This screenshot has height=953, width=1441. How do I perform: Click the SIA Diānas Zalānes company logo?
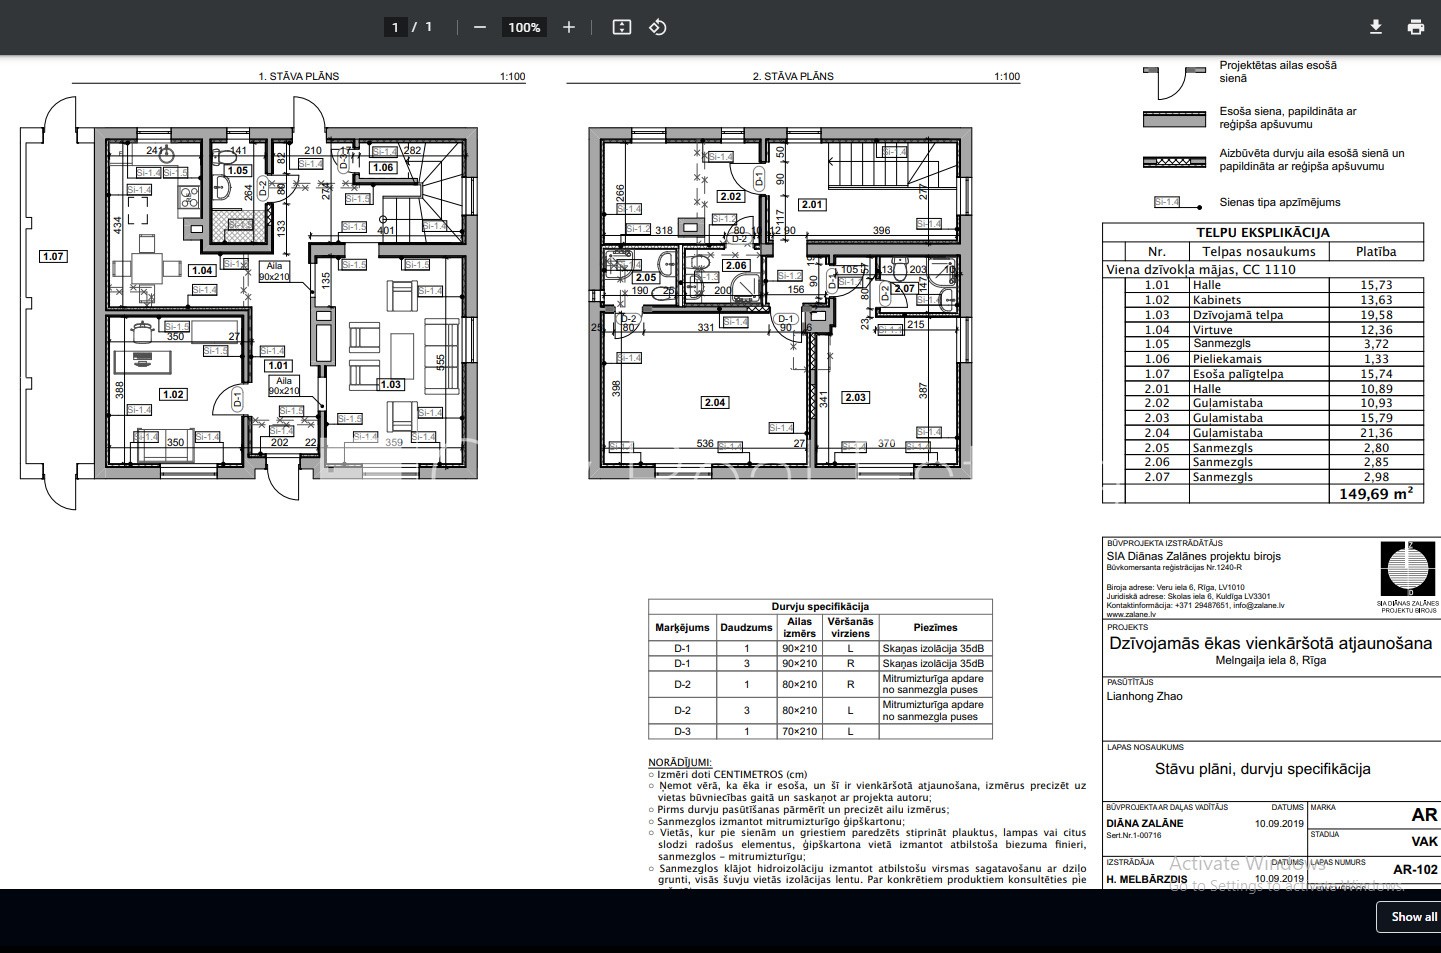pyautogui.click(x=1406, y=571)
